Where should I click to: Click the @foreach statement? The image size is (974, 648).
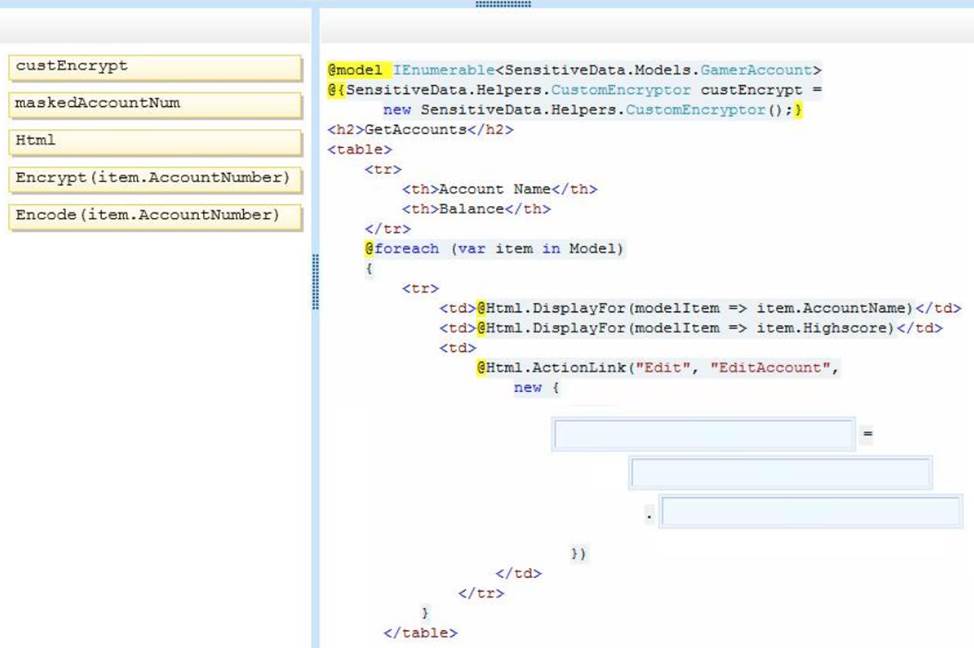coord(494,249)
